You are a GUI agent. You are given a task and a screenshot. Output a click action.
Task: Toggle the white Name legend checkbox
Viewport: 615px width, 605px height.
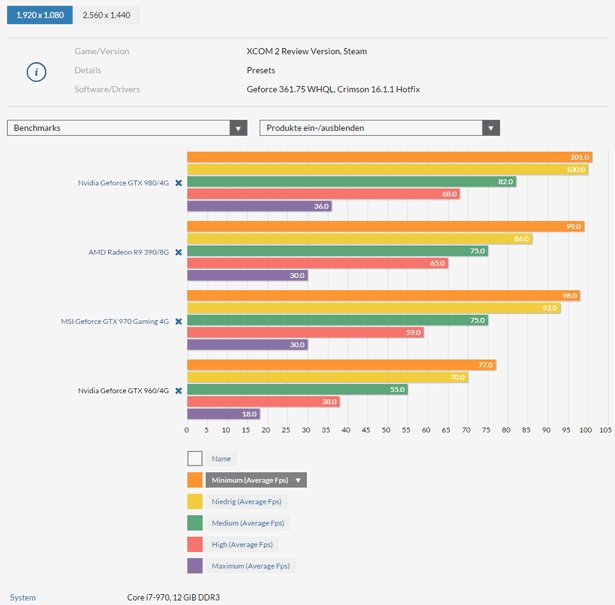(x=195, y=458)
